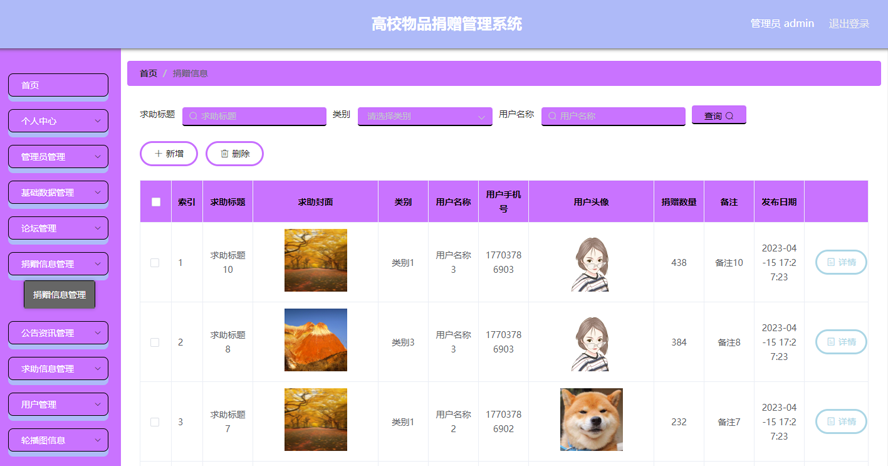This screenshot has height=466, width=888.
Task: Expand the 个人中心 sidebar menu
Action: tap(58, 121)
